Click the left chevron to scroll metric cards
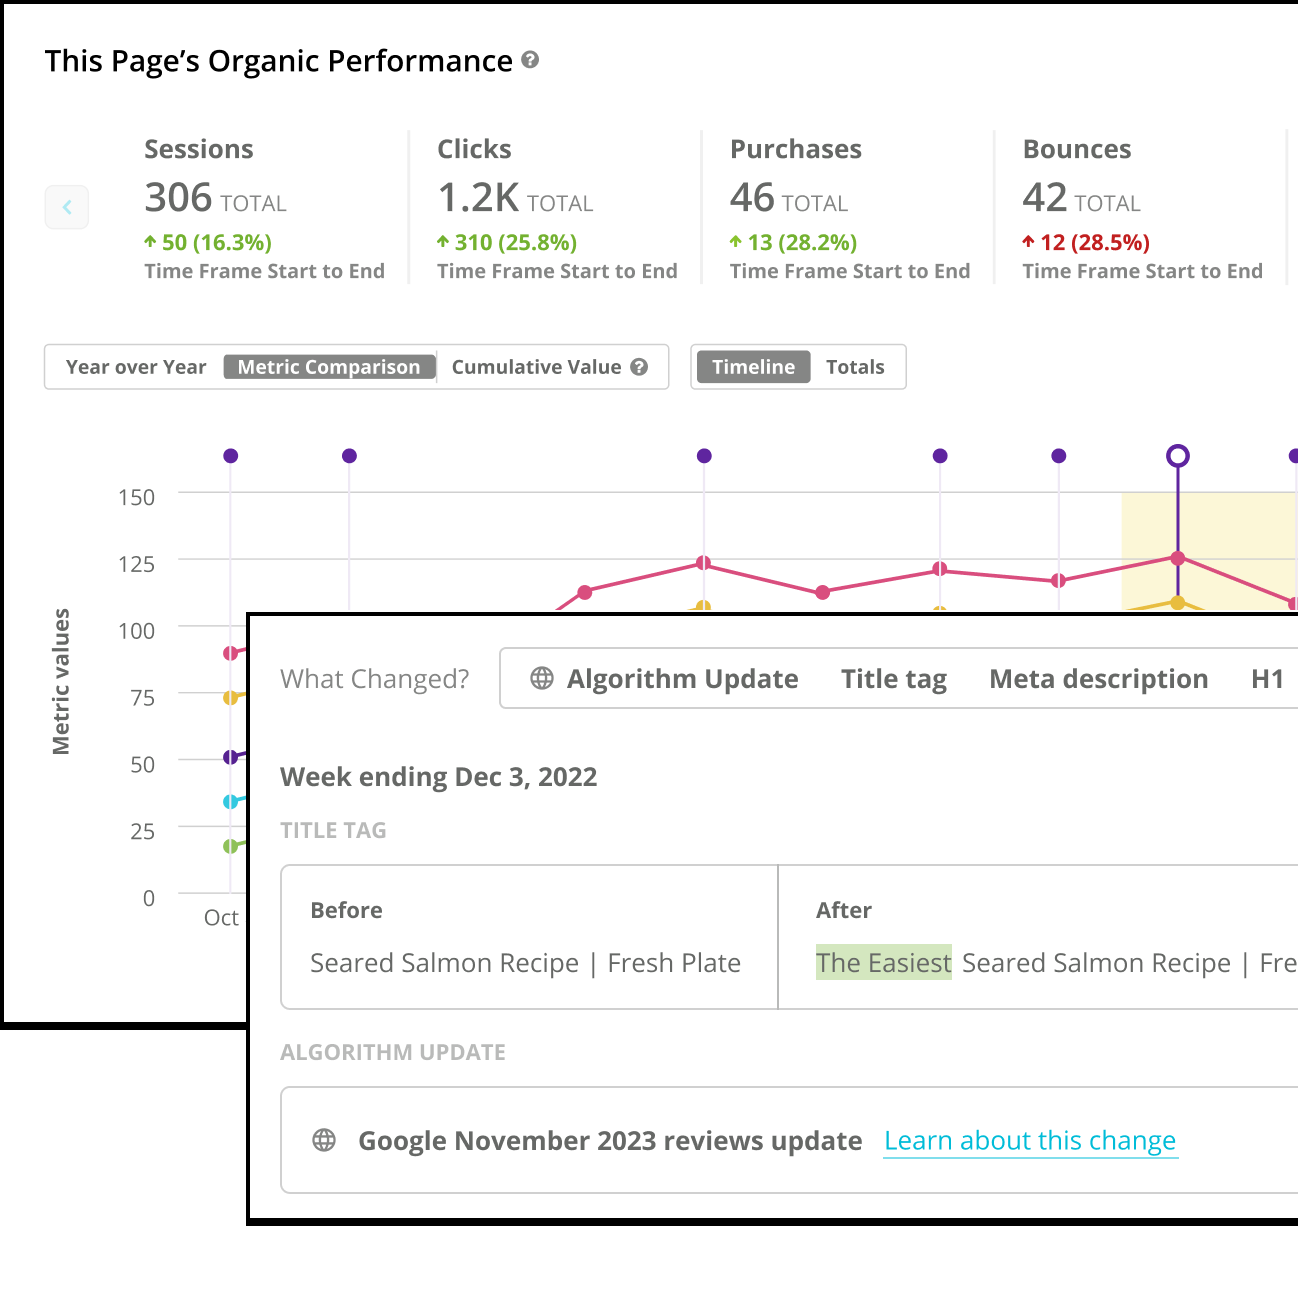Viewport: 1298px width, 1298px height. click(66, 207)
